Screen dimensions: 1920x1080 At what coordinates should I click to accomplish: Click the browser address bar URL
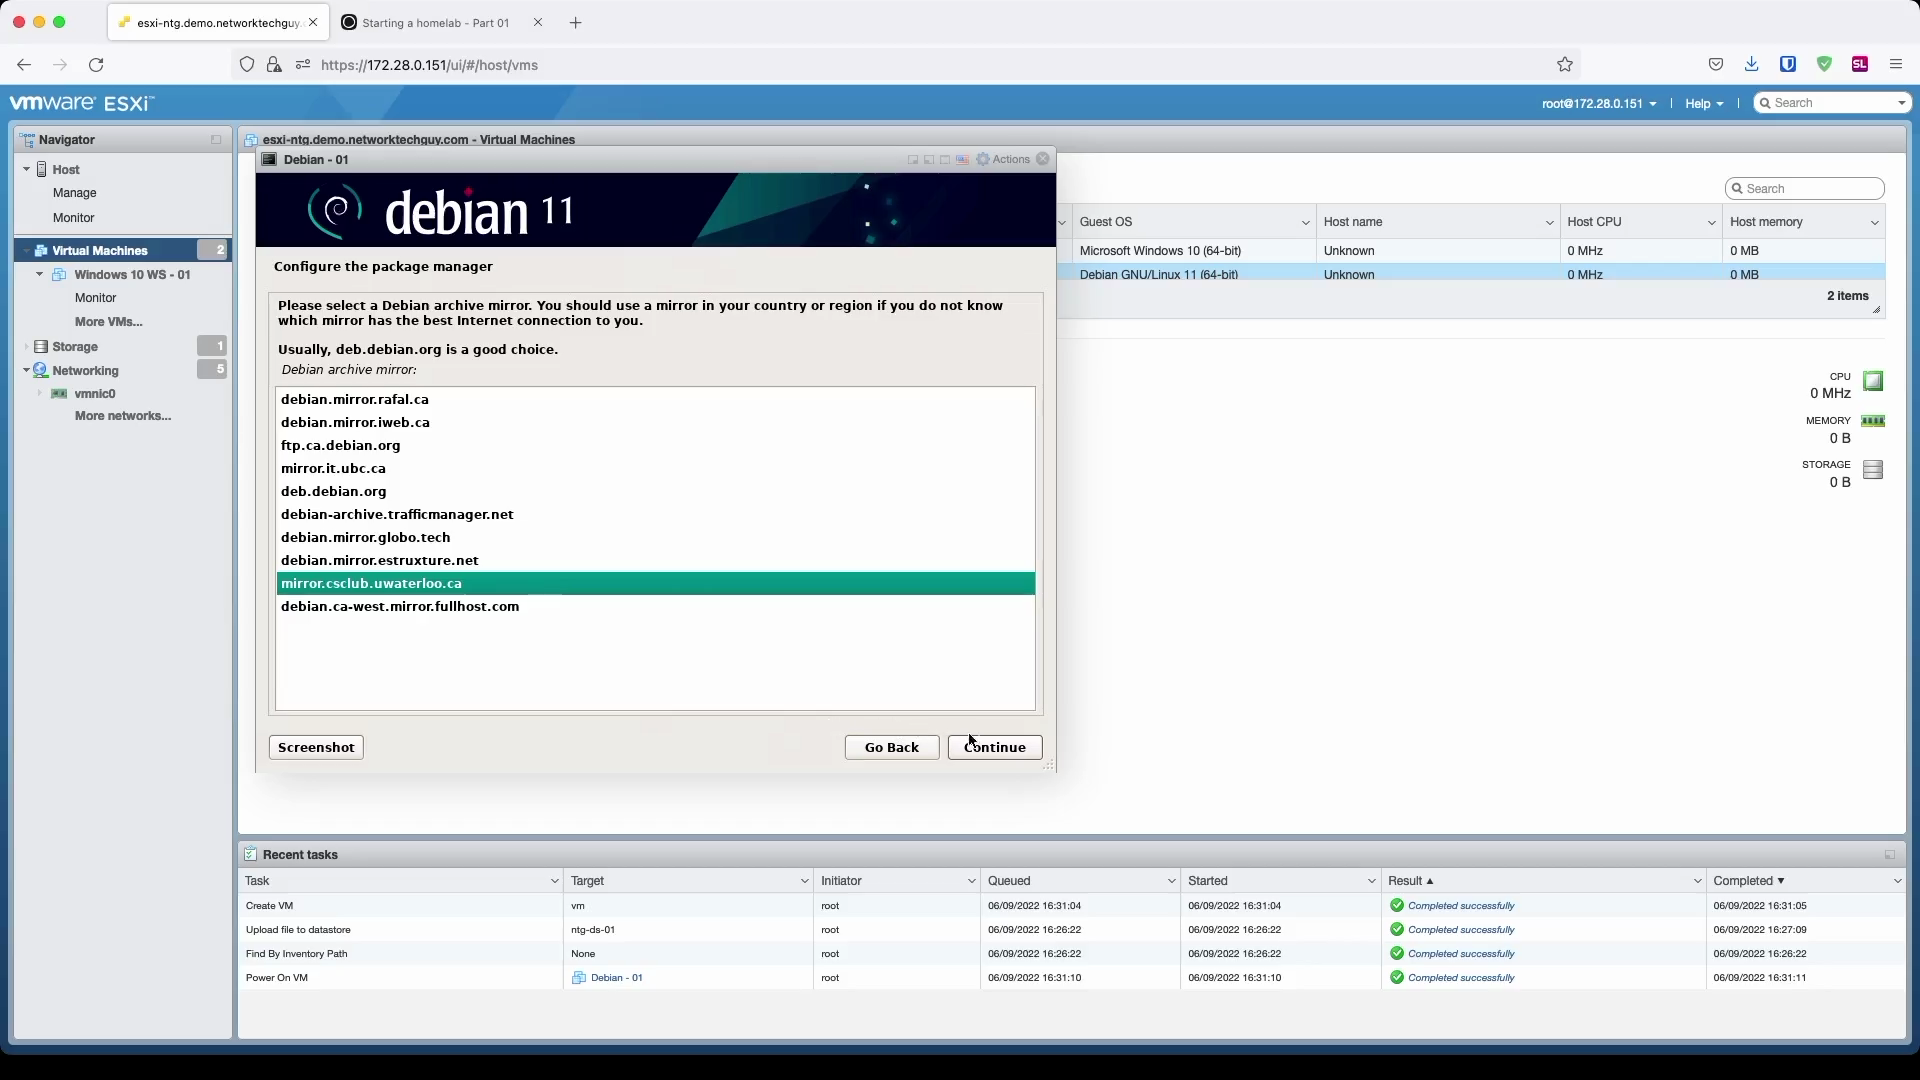pos(429,65)
